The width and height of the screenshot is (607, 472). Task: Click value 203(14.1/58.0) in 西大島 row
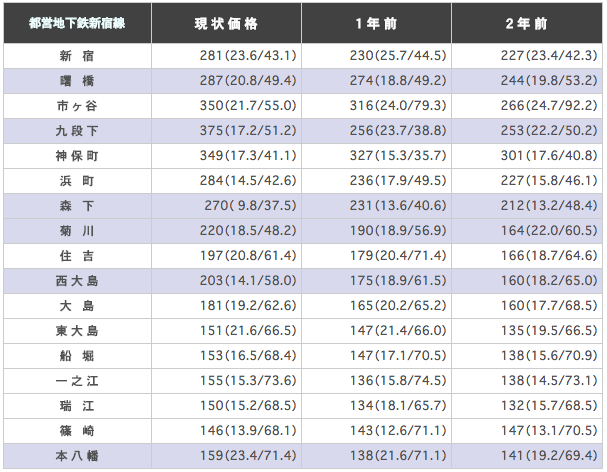click(248, 280)
